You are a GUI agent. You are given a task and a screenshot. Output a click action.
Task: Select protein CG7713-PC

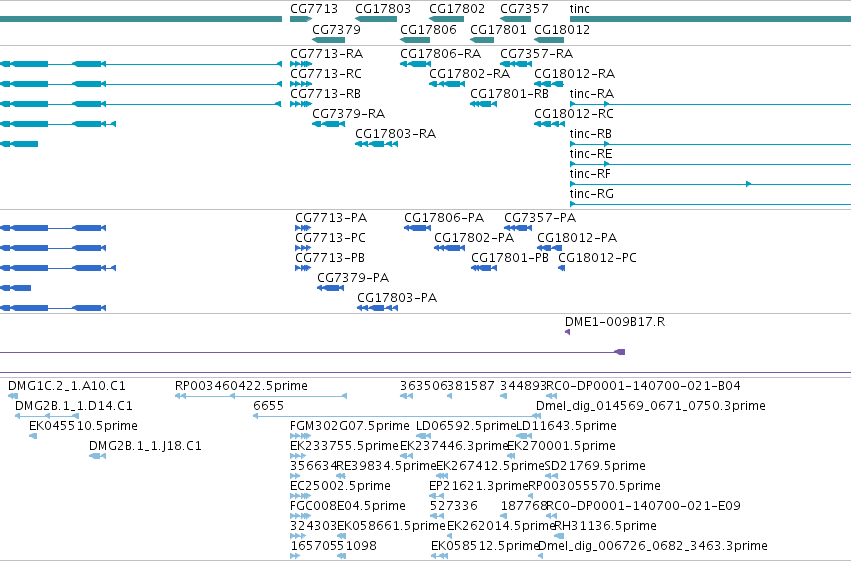(x=331, y=238)
